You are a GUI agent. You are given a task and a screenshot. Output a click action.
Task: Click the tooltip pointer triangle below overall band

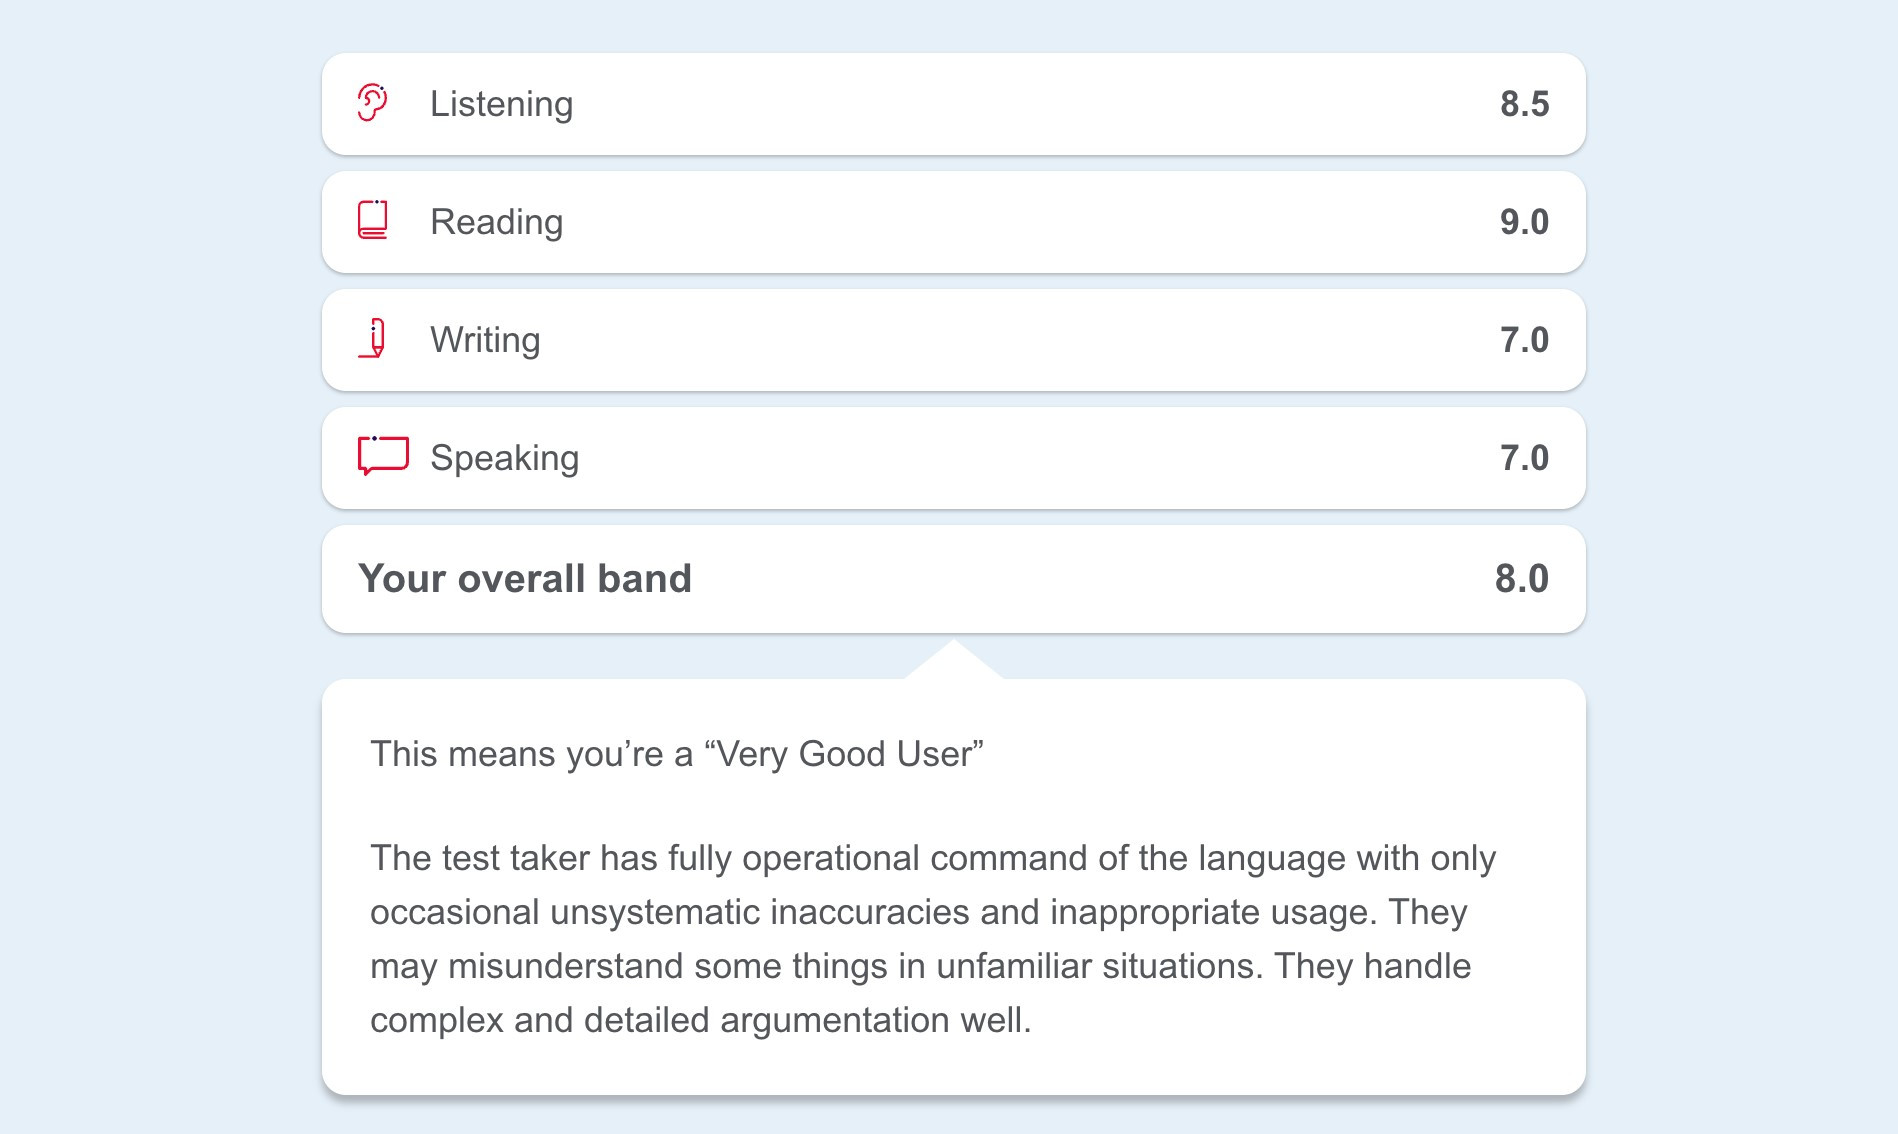954,662
